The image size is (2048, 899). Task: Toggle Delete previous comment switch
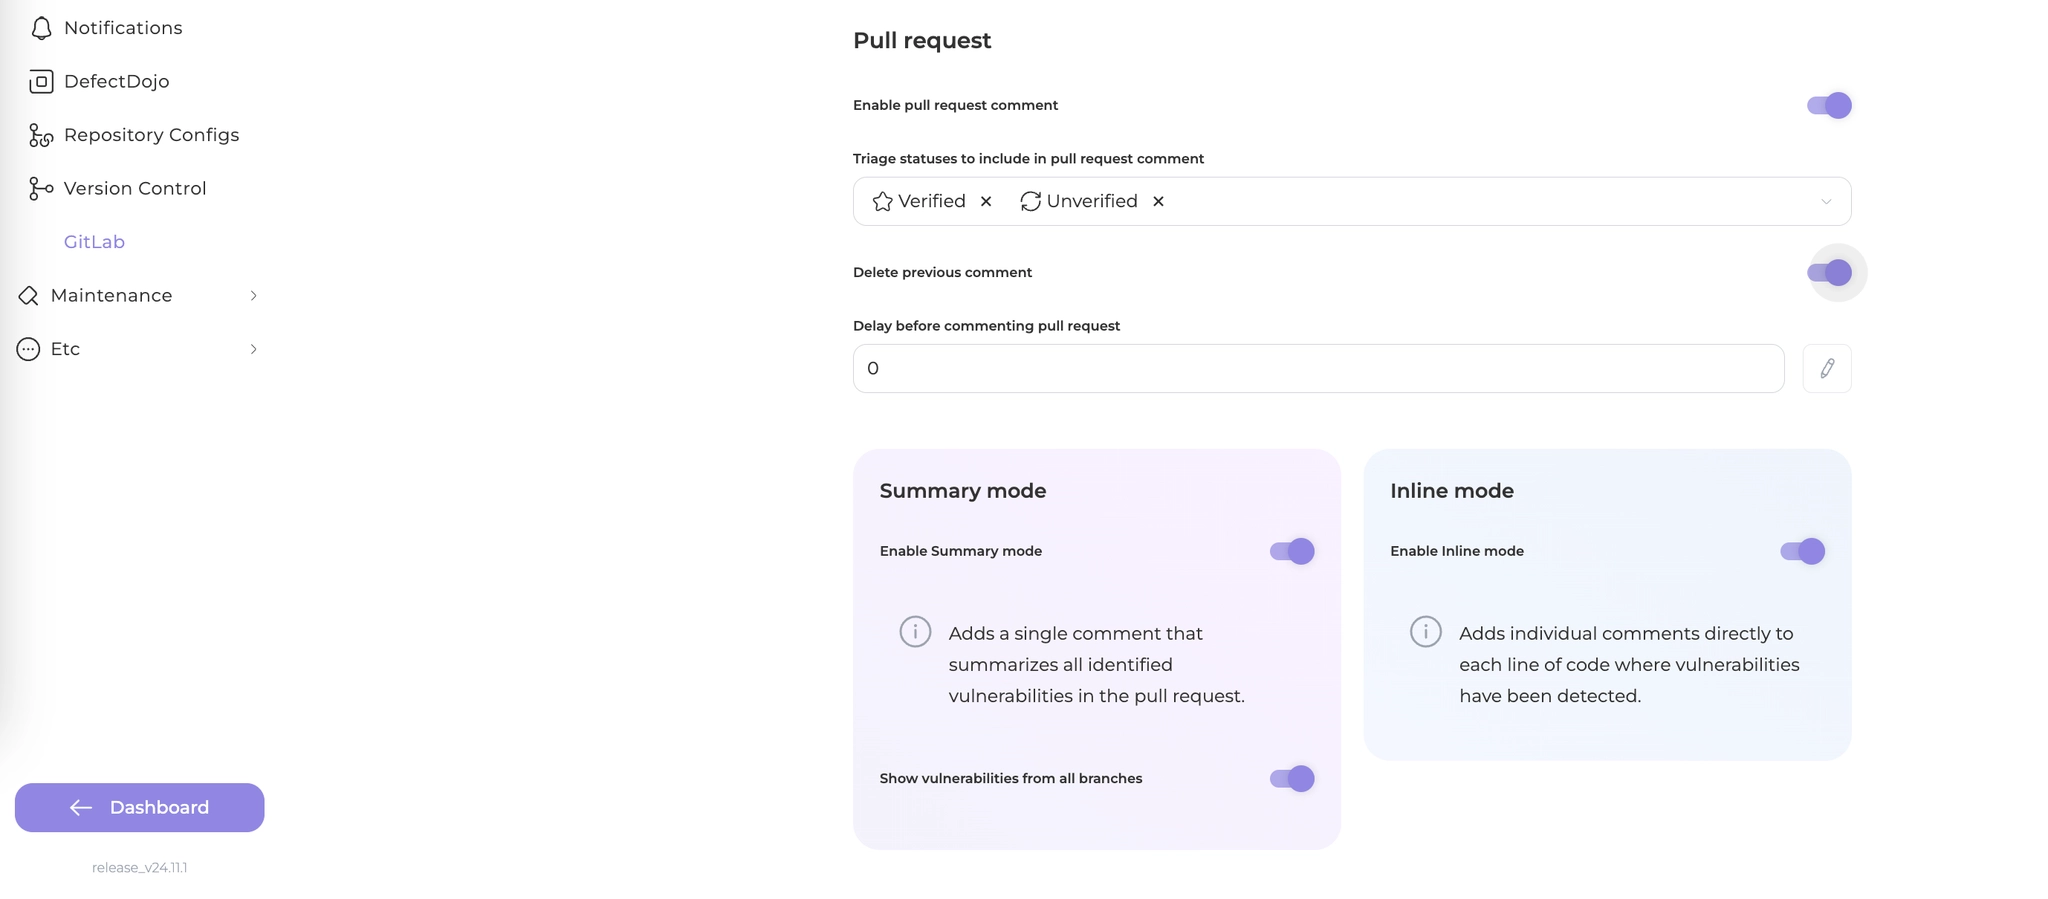(x=1828, y=273)
